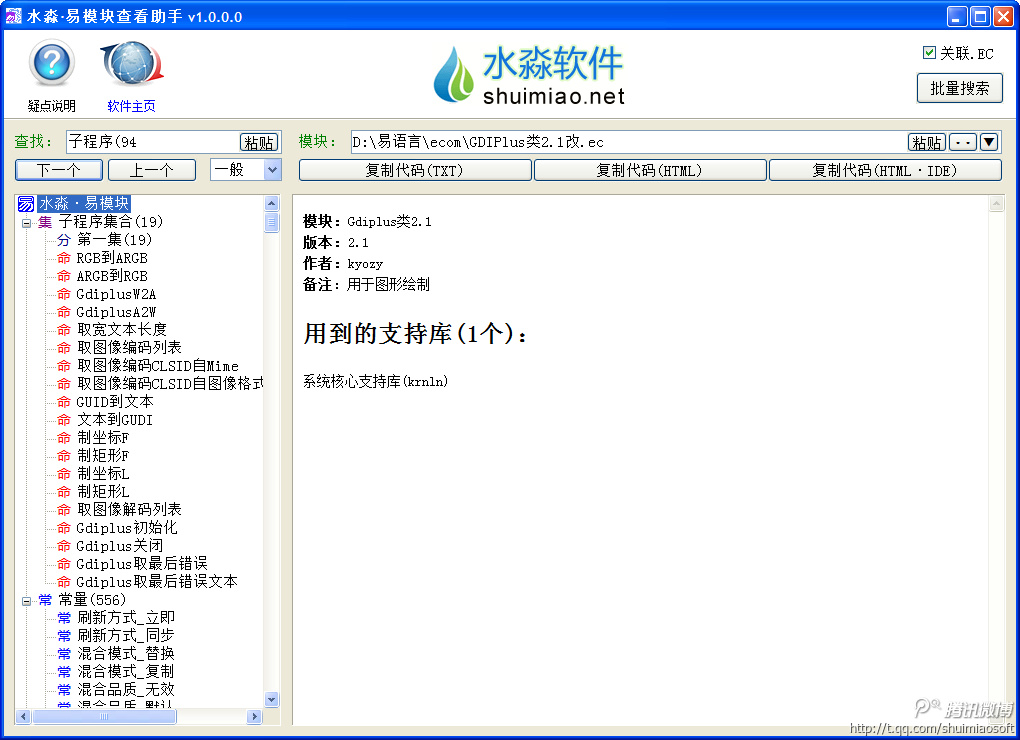The height and width of the screenshot is (740, 1020).
Task: Click the app icon in the title bar
Action: coord(13,16)
